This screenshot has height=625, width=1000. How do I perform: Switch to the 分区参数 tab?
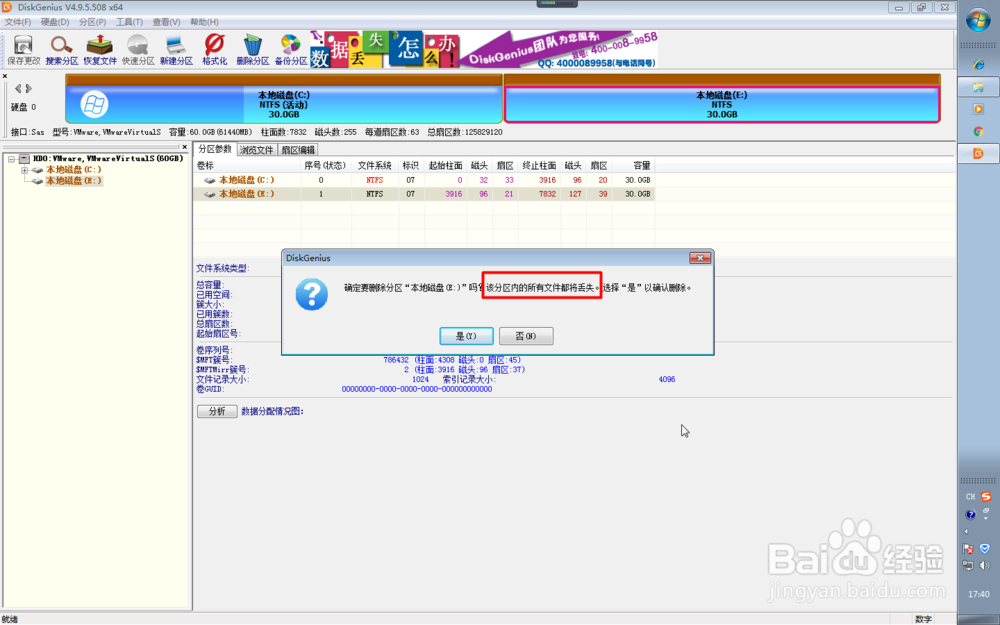point(215,149)
